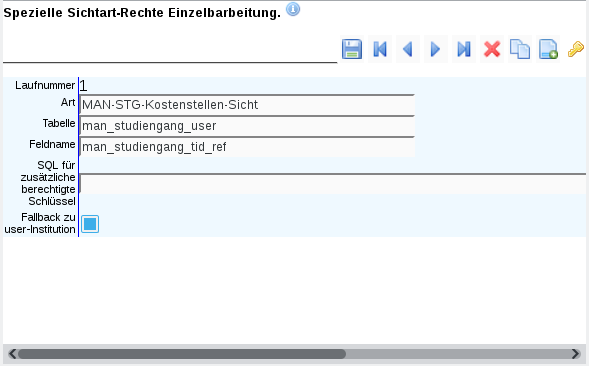The image size is (589, 366).
Task: Jump to the last record
Action: [464, 49]
